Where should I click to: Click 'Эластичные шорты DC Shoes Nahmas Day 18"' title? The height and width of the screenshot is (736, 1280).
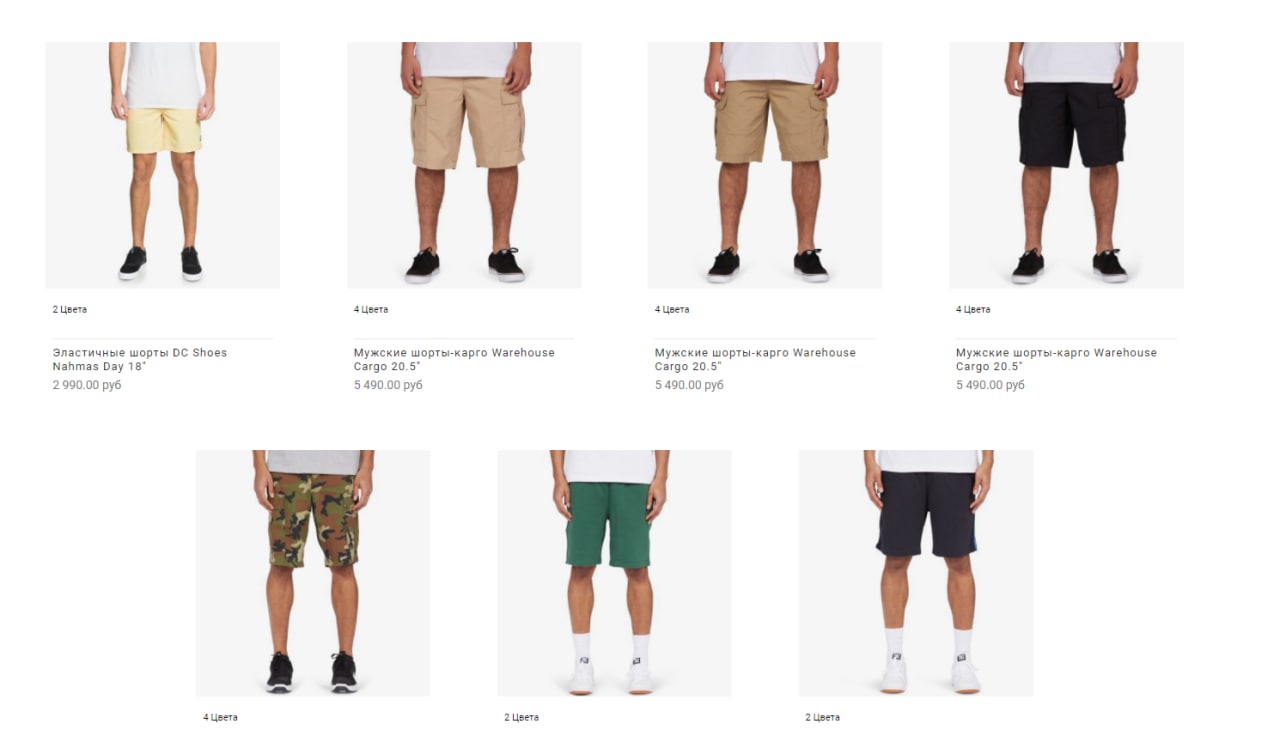click(x=140, y=359)
